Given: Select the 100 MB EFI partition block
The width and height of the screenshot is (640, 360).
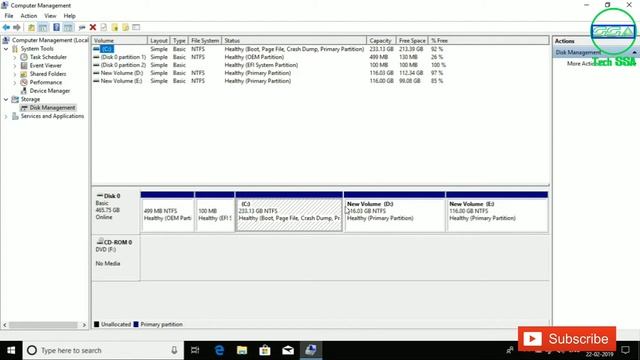Looking at the screenshot, I should [215, 212].
